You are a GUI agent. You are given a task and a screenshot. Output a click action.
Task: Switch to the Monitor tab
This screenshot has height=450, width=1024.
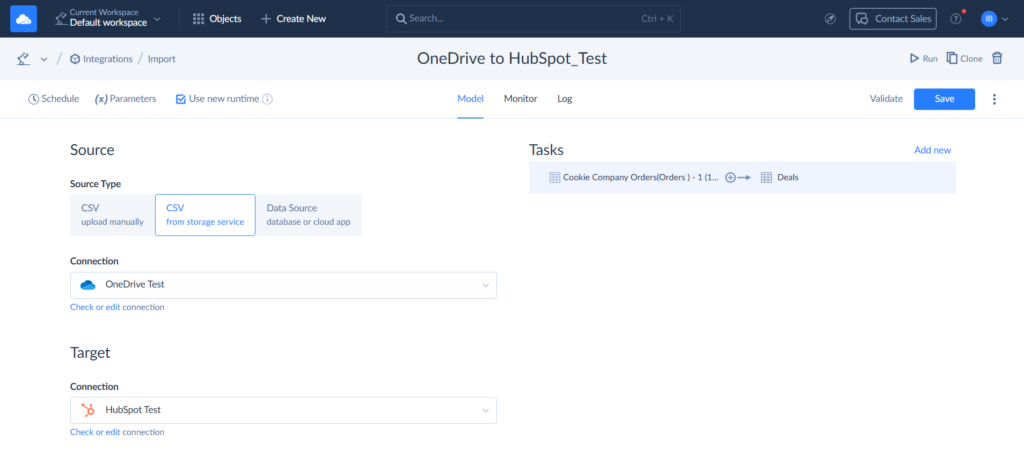520,99
